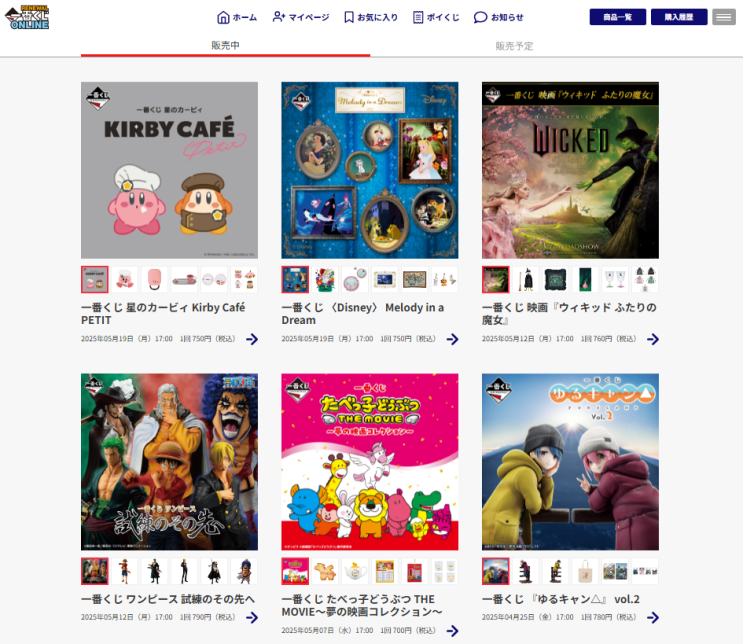The width and height of the screenshot is (743, 644).
Task: Select たべっ子 teapot thumbnail
Action: click(355, 571)
